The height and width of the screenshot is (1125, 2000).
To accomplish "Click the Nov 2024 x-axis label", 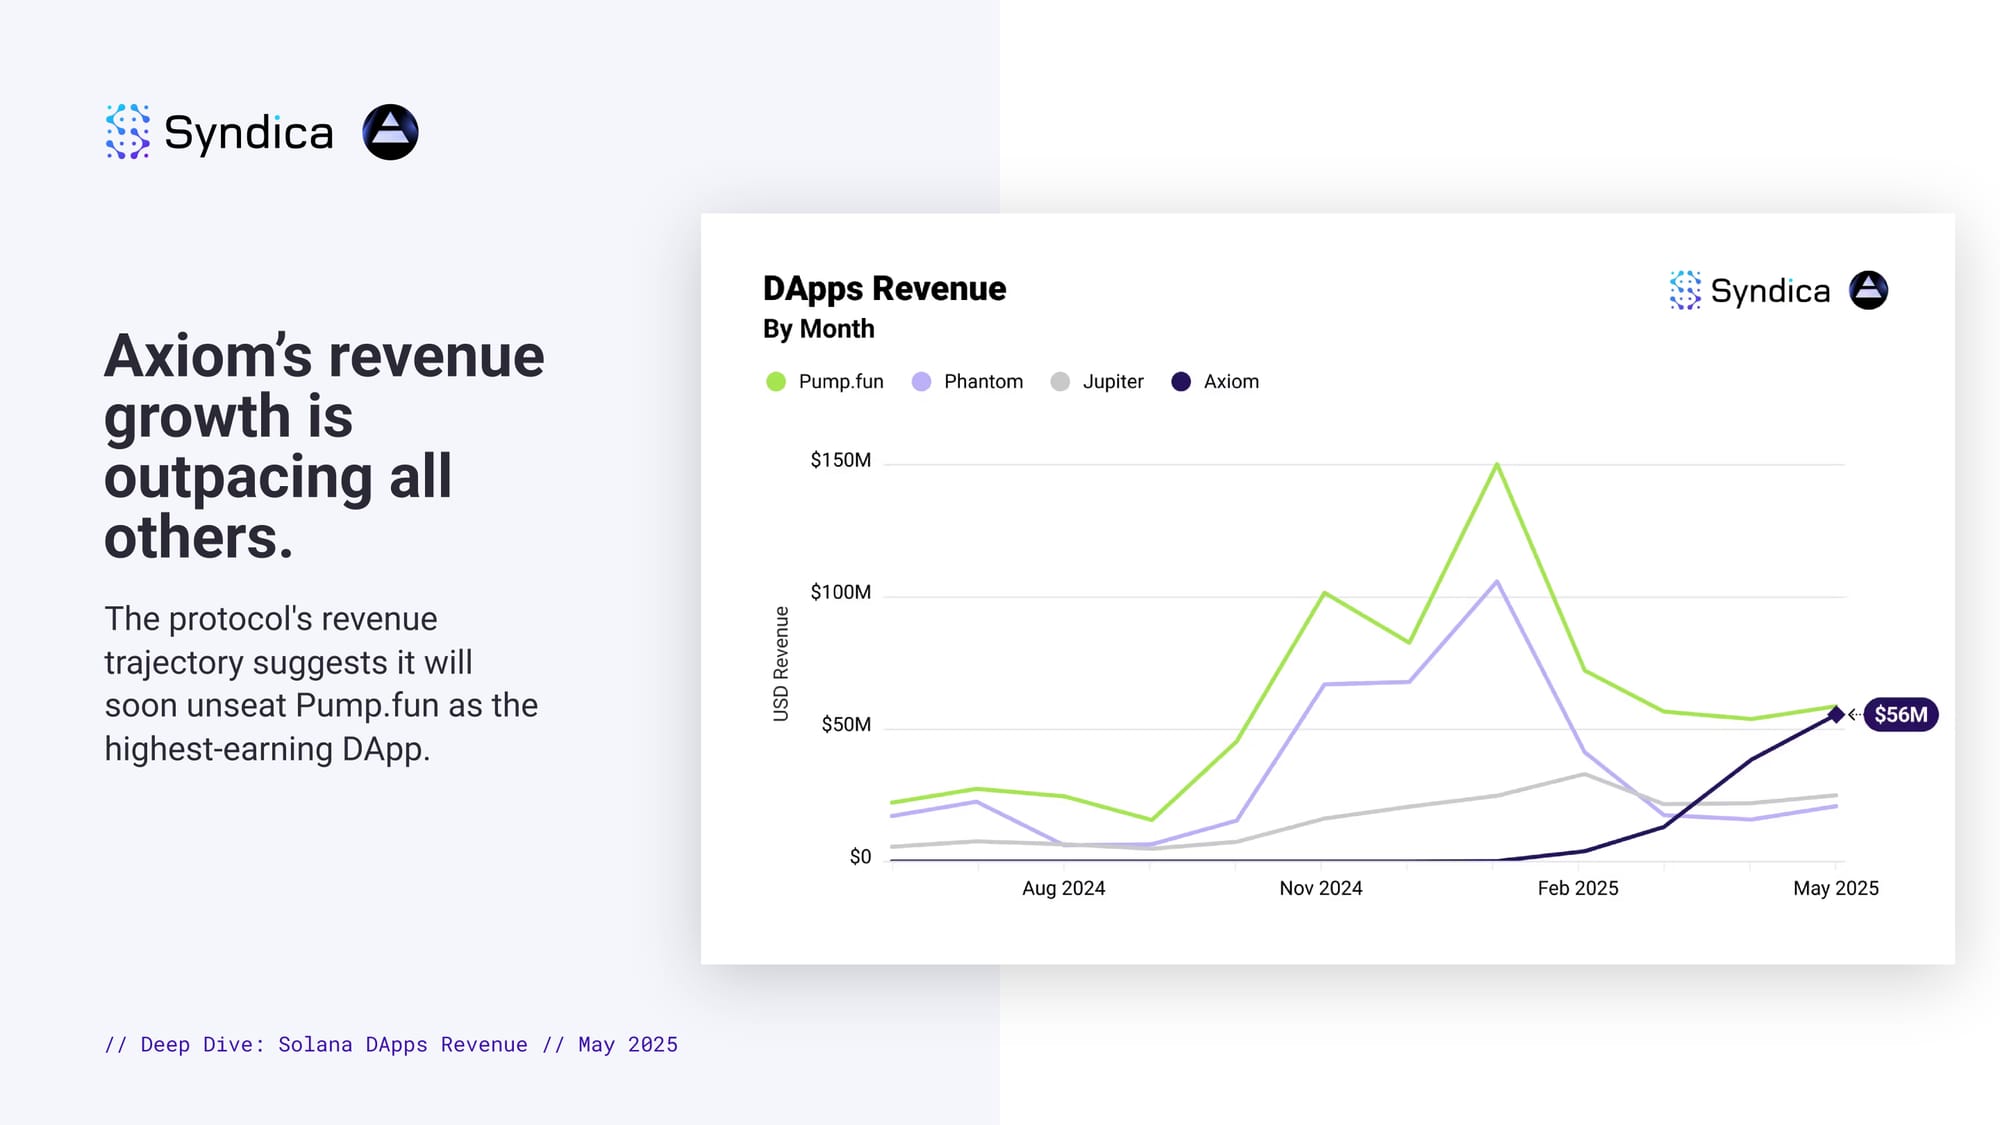I will (x=1320, y=888).
